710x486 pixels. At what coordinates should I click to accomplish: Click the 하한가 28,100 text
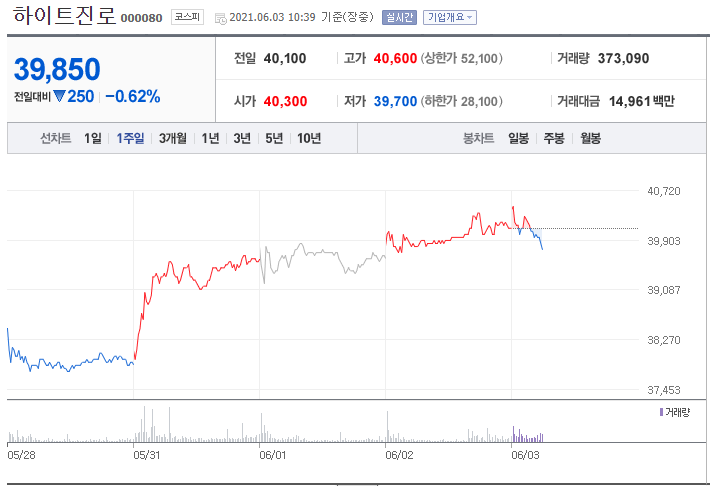click(x=461, y=101)
